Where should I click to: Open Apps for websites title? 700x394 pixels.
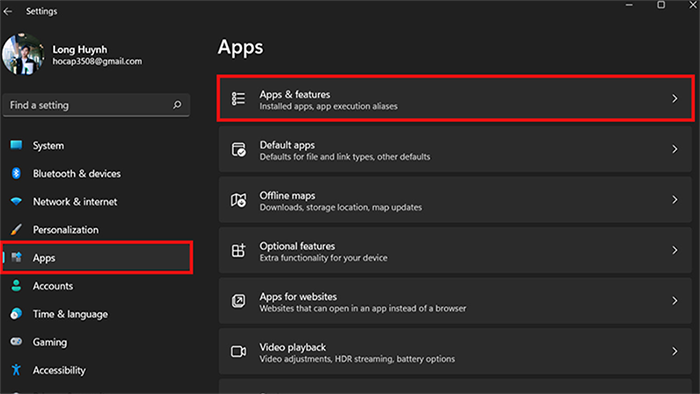[x=298, y=296]
